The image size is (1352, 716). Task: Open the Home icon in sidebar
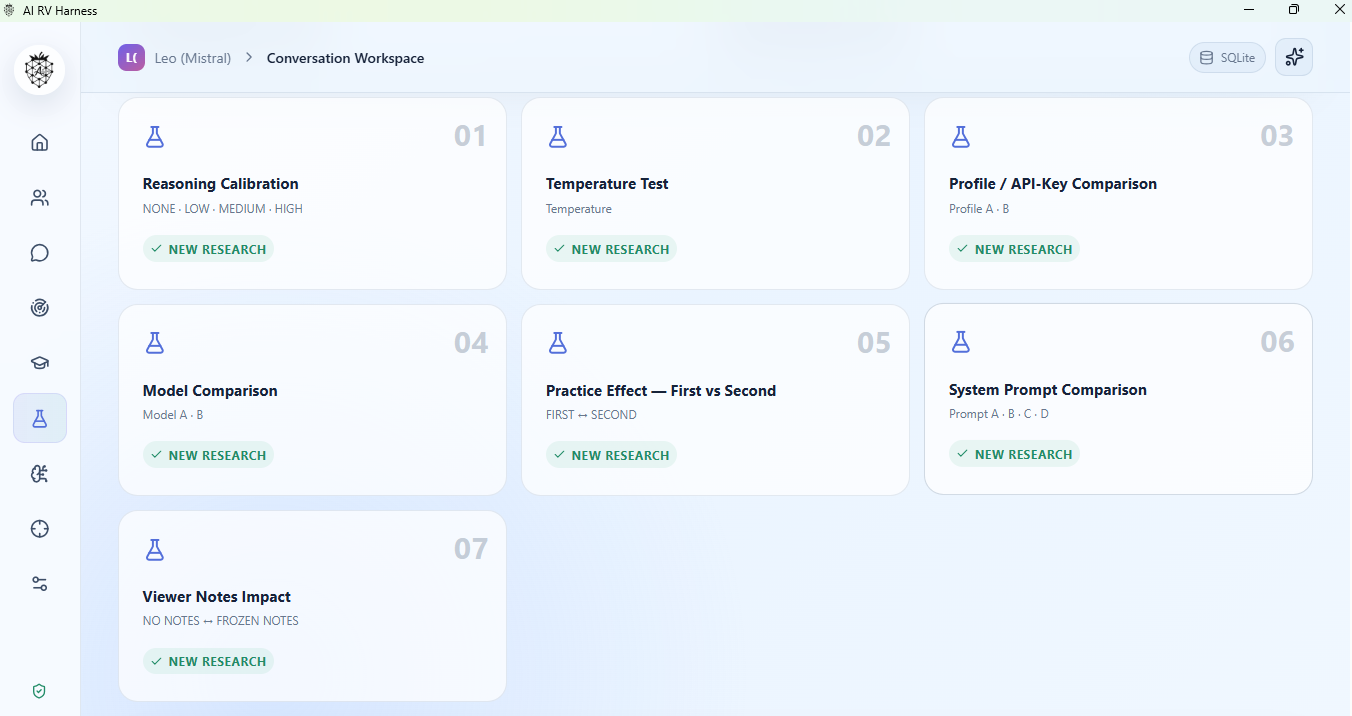(40, 142)
